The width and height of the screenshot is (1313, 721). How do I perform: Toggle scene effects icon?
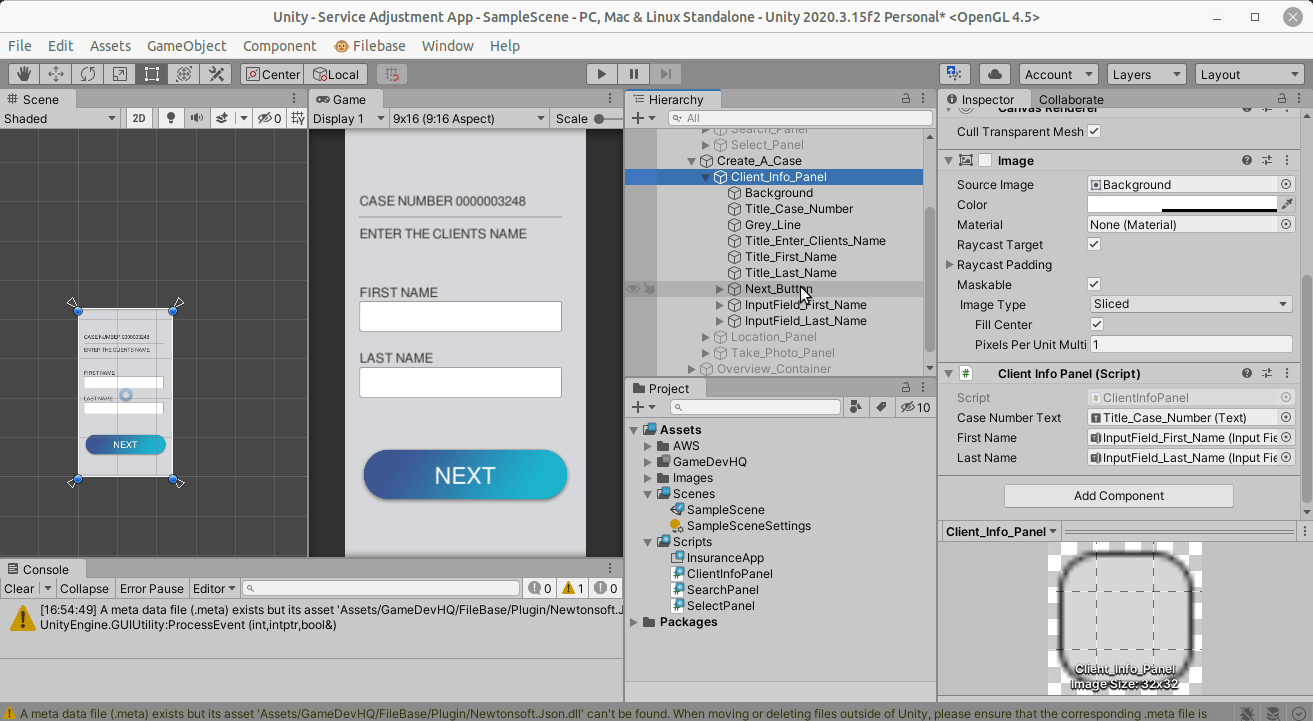click(x=222, y=118)
